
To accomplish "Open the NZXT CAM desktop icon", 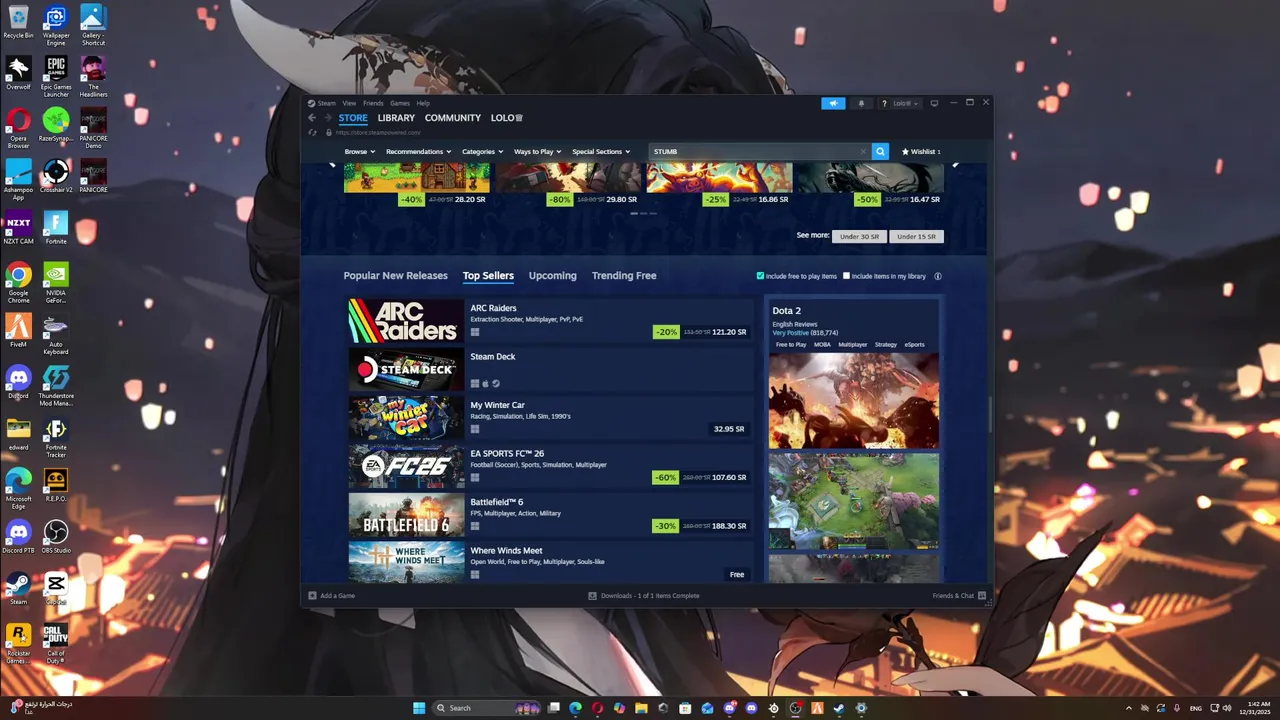I will click(18, 228).
